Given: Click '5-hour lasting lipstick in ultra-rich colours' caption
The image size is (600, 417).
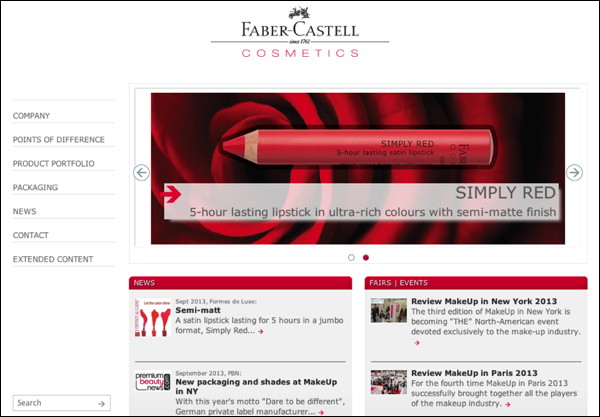Looking at the screenshot, I should pos(373,212).
